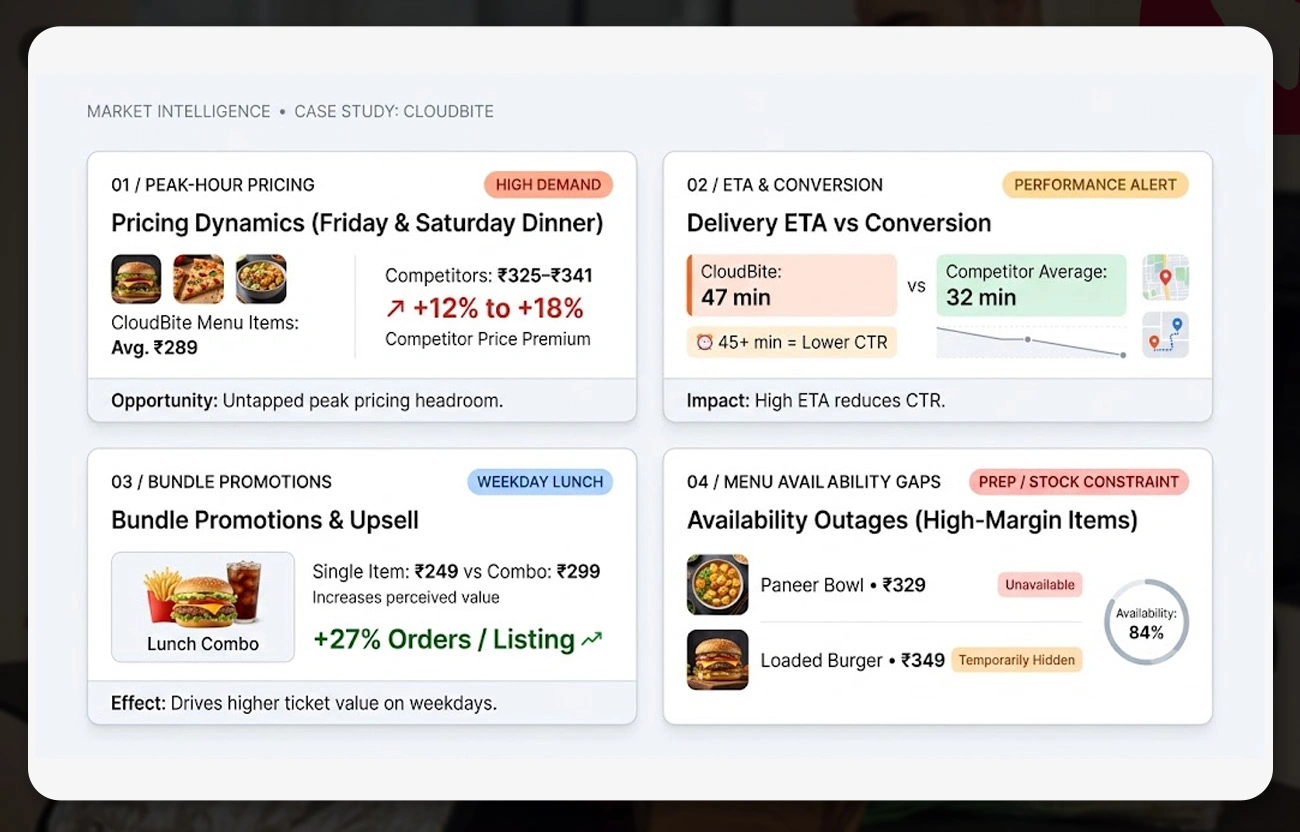Click the pizza menu item icon
The height and width of the screenshot is (832, 1300).
[x=198, y=279]
